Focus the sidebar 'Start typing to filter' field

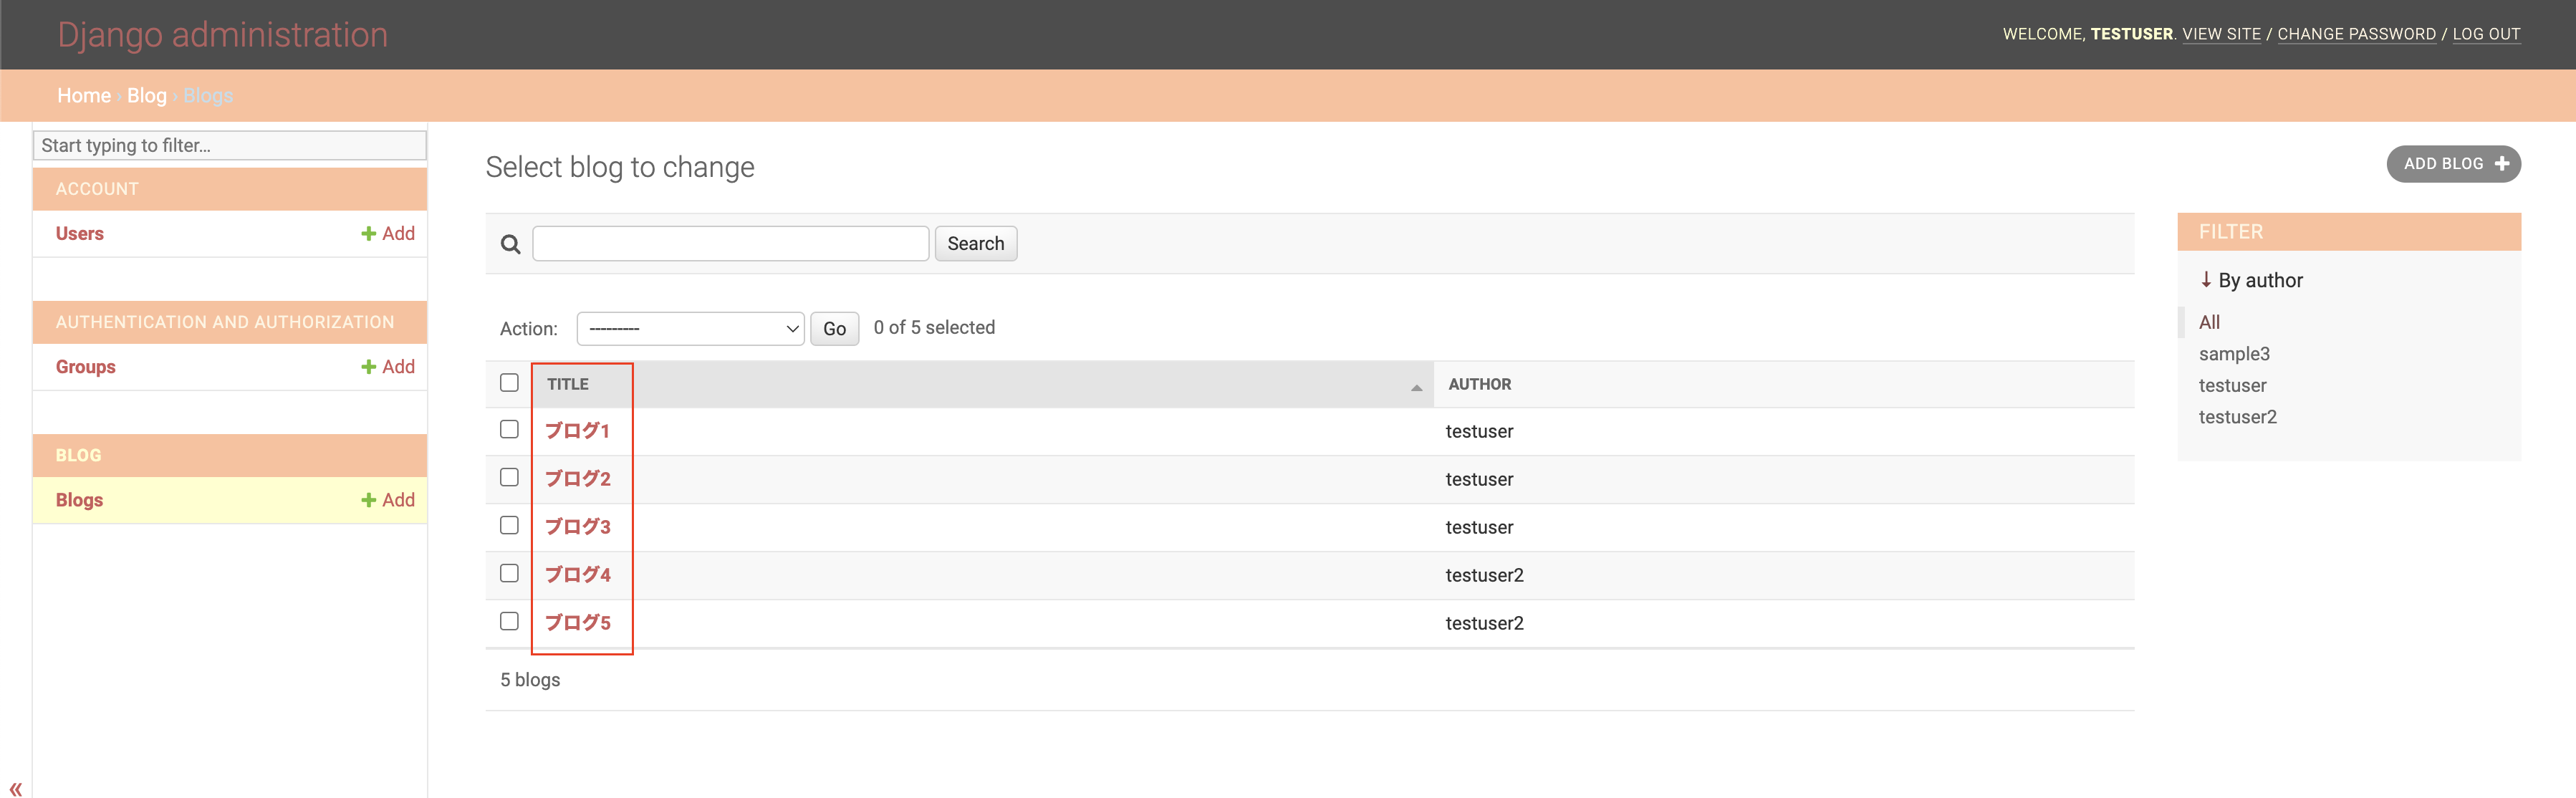[230, 146]
